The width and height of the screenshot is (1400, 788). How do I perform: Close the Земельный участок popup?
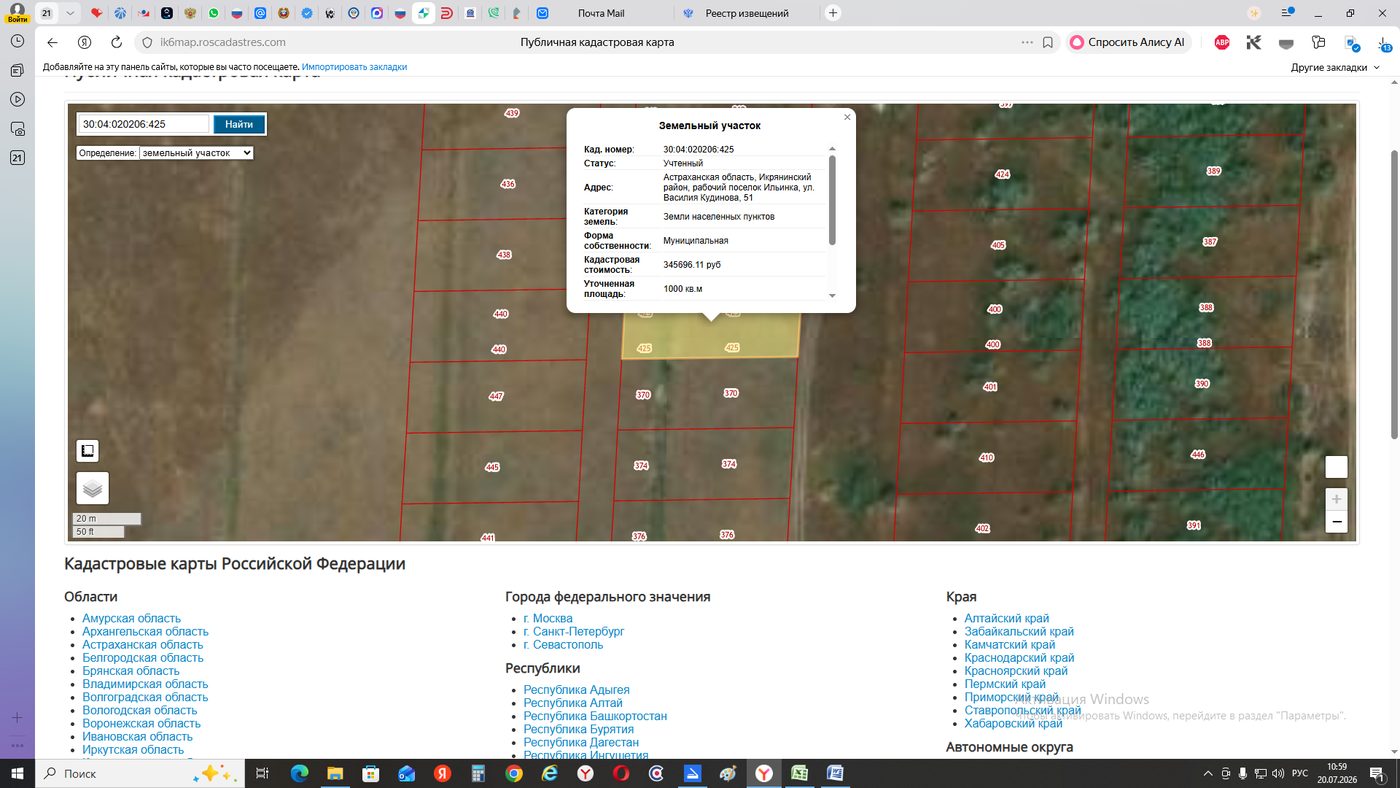(847, 117)
